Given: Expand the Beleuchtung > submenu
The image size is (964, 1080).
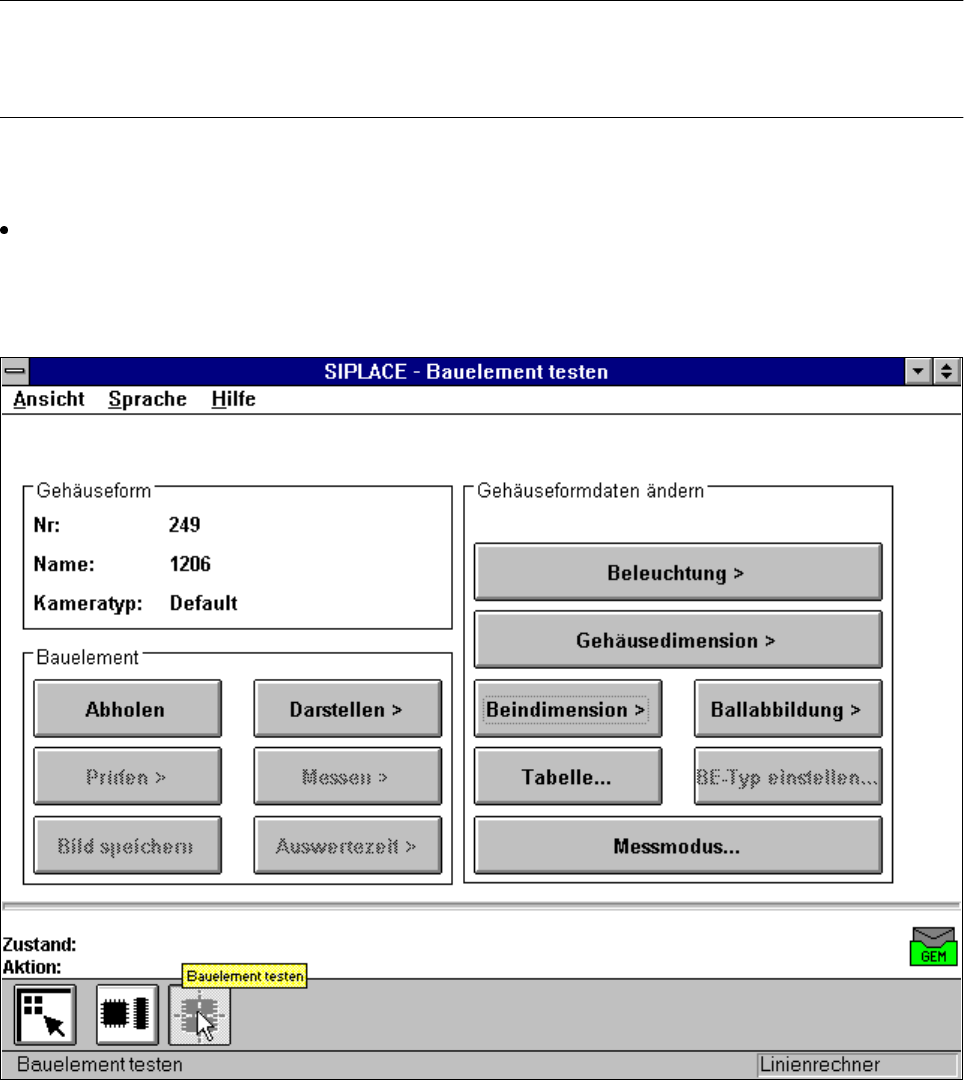Looking at the screenshot, I should (x=677, y=573).
